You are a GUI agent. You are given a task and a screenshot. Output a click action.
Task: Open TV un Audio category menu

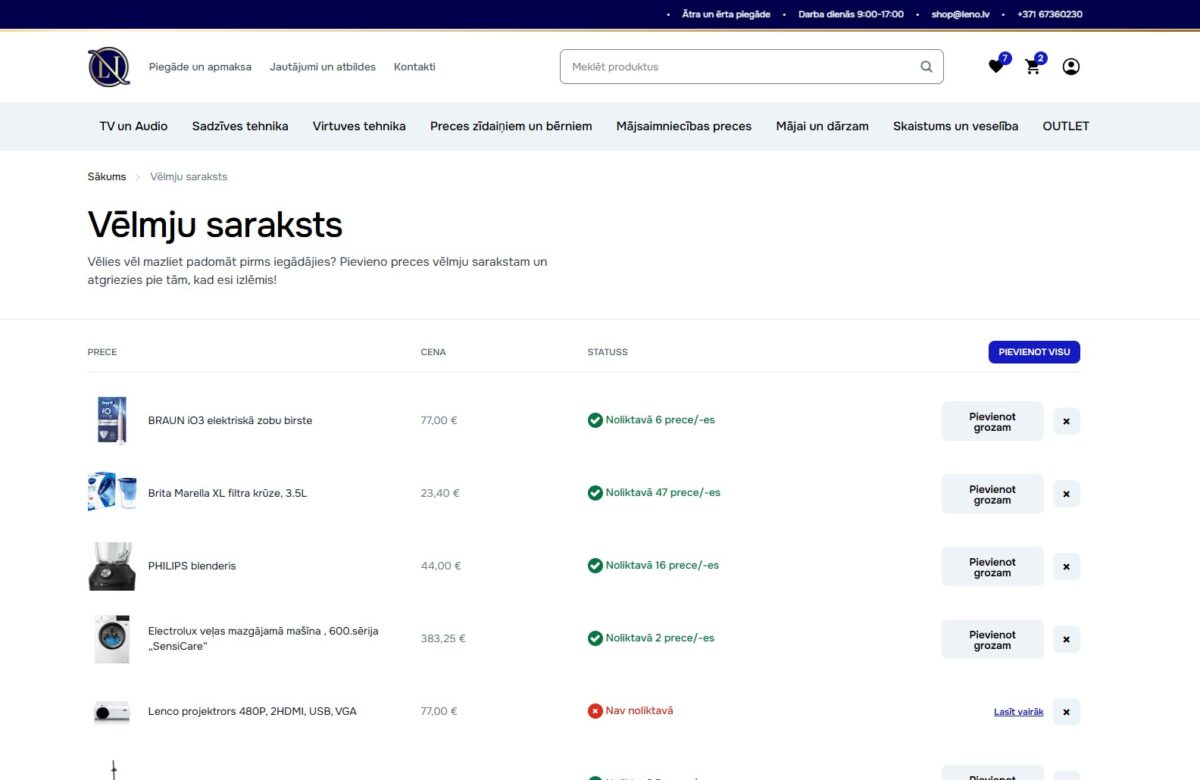(x=133, y=126)
